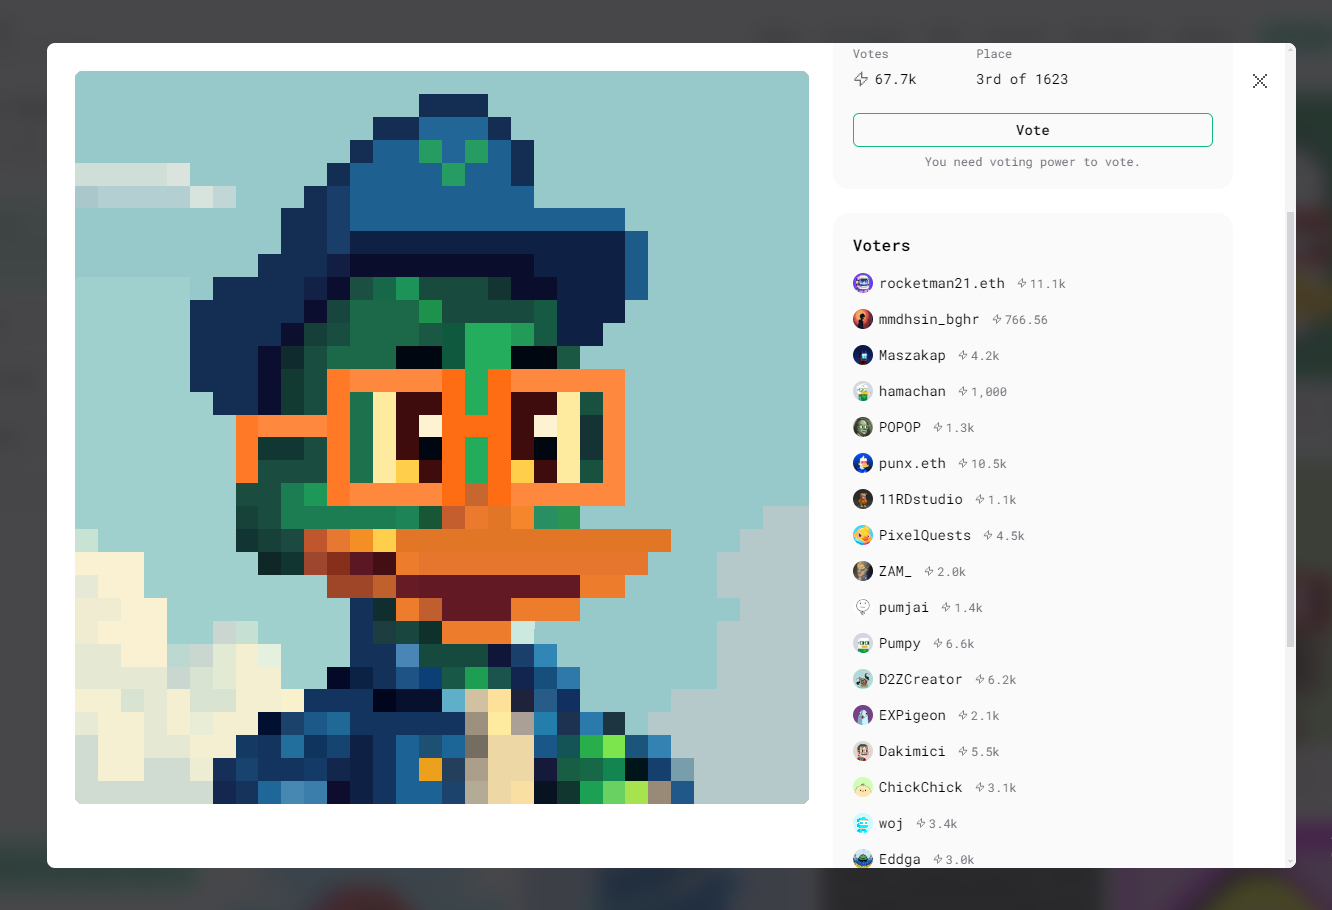Click the 766.56 voting power value

tap(1026, 320)
